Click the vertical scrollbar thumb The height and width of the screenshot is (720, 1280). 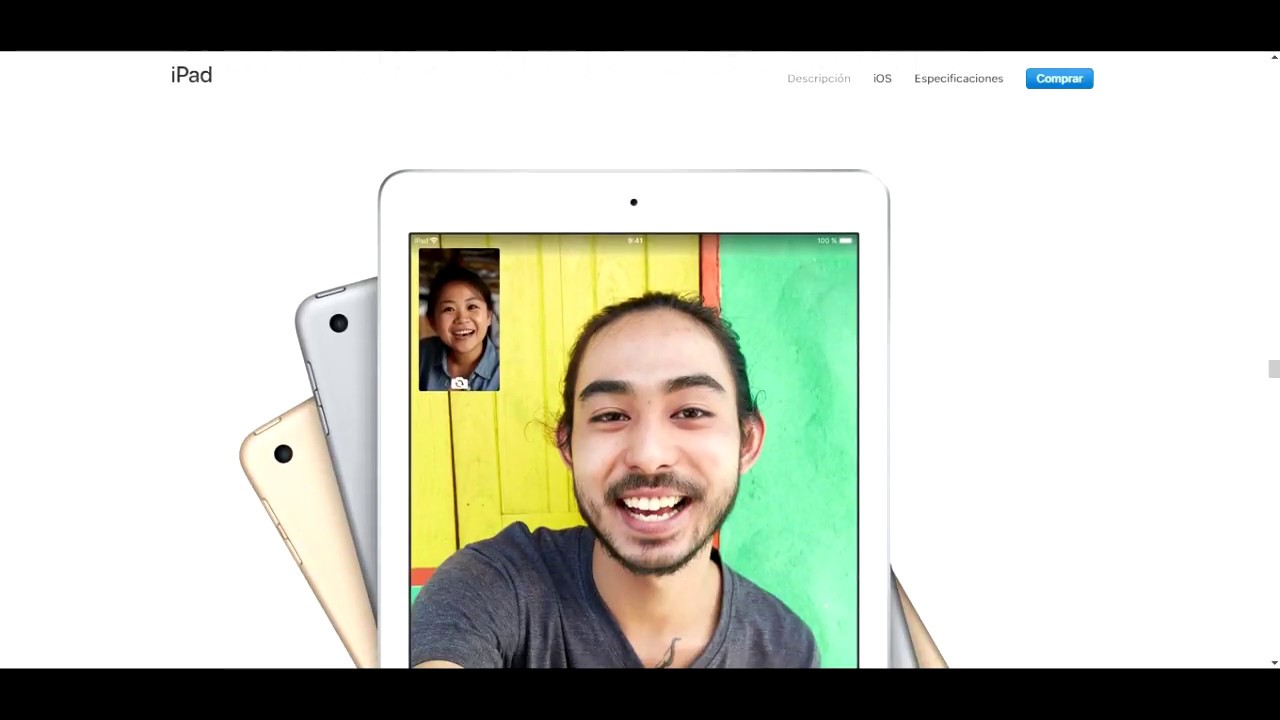coord(1274,369)
